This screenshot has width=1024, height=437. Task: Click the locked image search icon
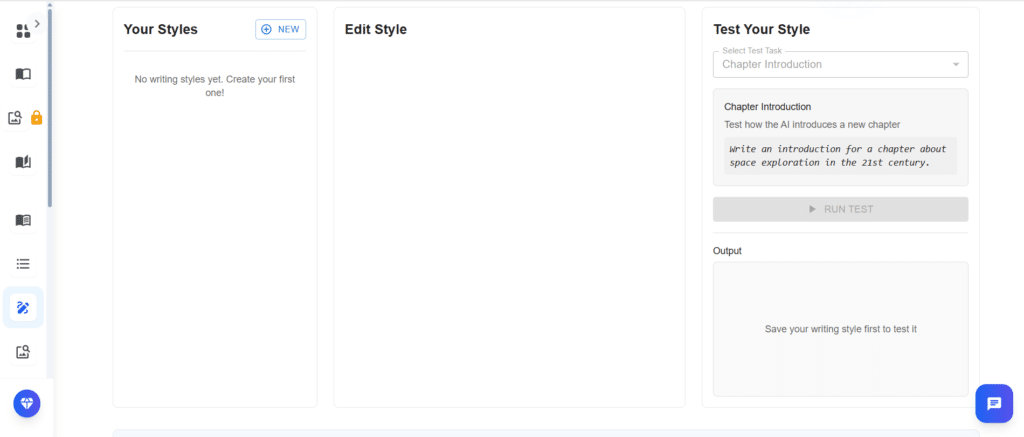click(15, 118)
